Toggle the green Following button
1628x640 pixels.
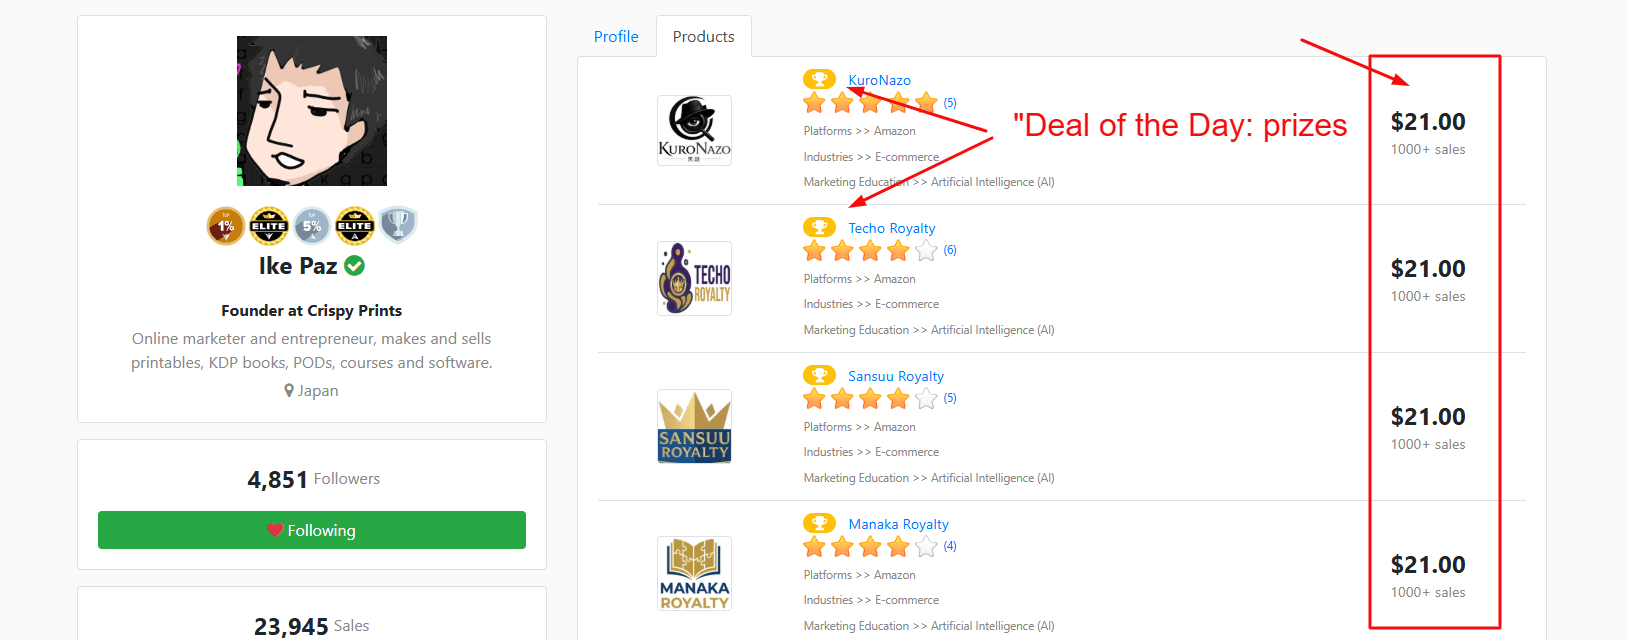[312, 530]
